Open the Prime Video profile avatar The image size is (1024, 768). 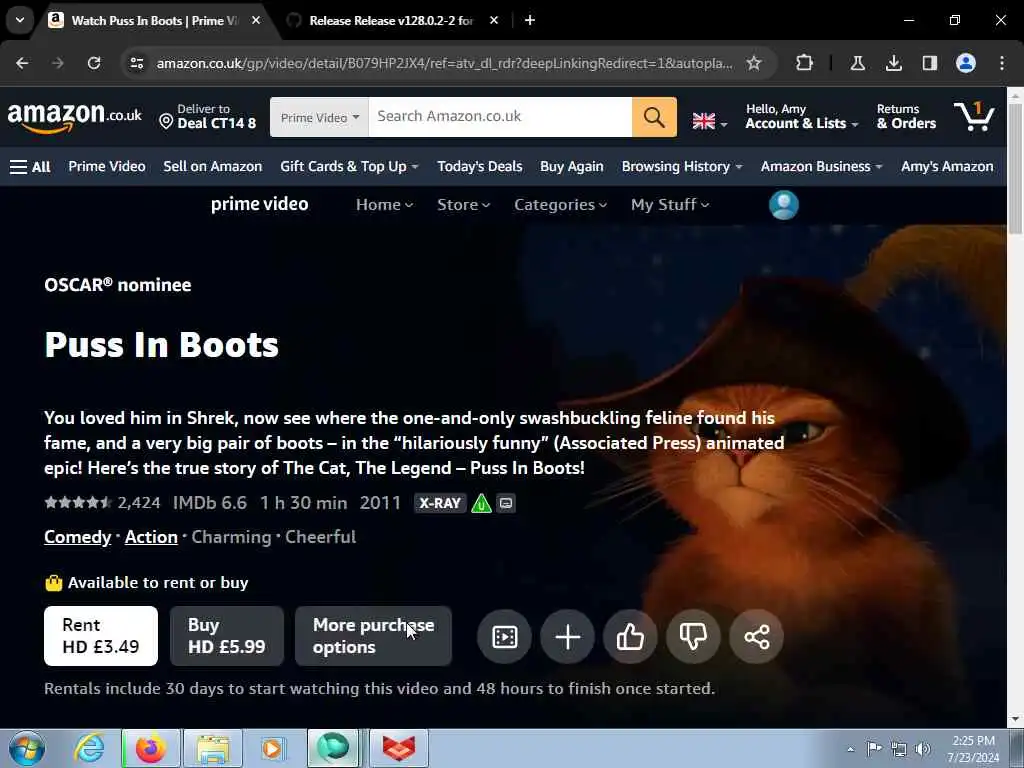tap(784, 204)
